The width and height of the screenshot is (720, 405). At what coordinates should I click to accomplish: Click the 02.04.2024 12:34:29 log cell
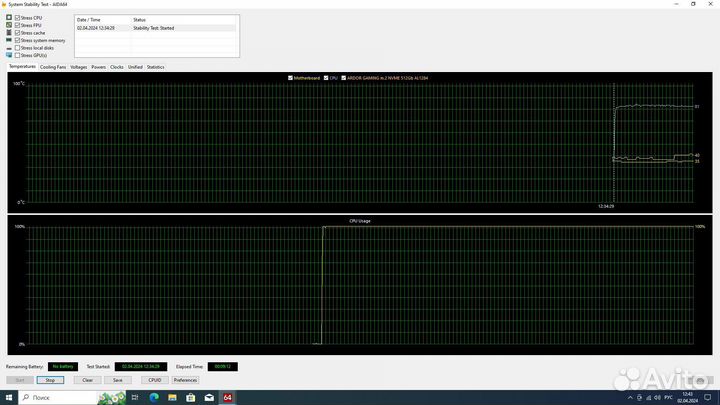[96, 28]
